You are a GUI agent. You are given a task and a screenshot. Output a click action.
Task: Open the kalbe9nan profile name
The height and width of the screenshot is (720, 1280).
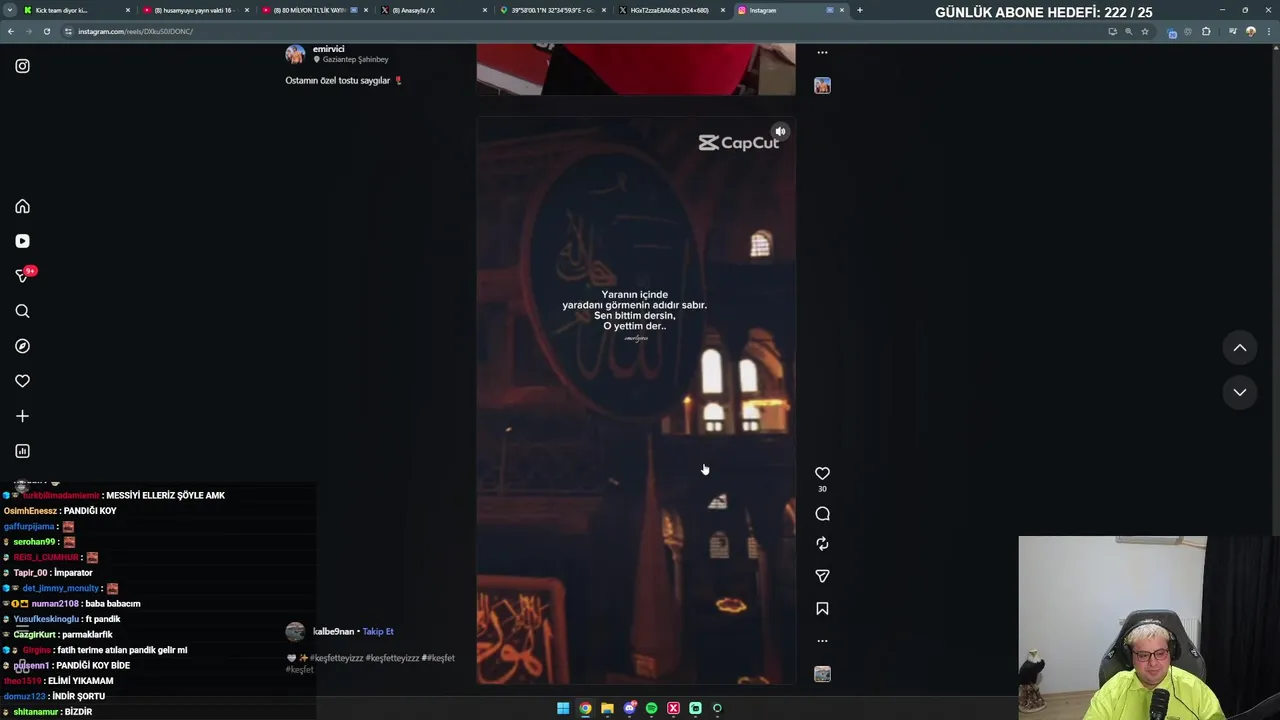tap(334, 632)
